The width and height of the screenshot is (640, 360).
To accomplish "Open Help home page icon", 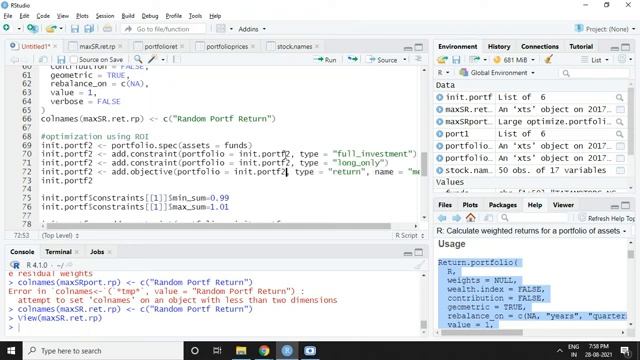I will coord(471,218).
